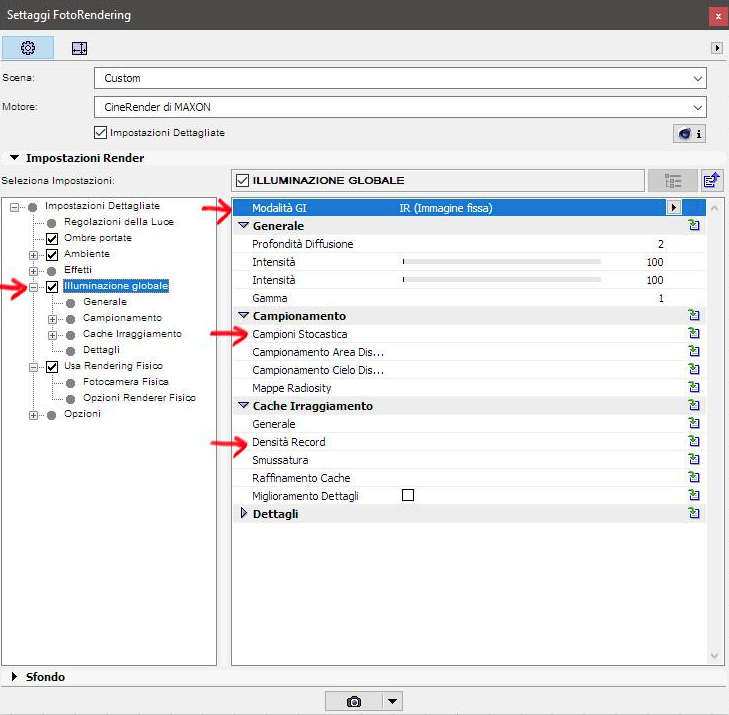Image resolution: width=729 pixels, height=715 pixels.
Task: Expand the Sfondo panel
Action: 15,677
